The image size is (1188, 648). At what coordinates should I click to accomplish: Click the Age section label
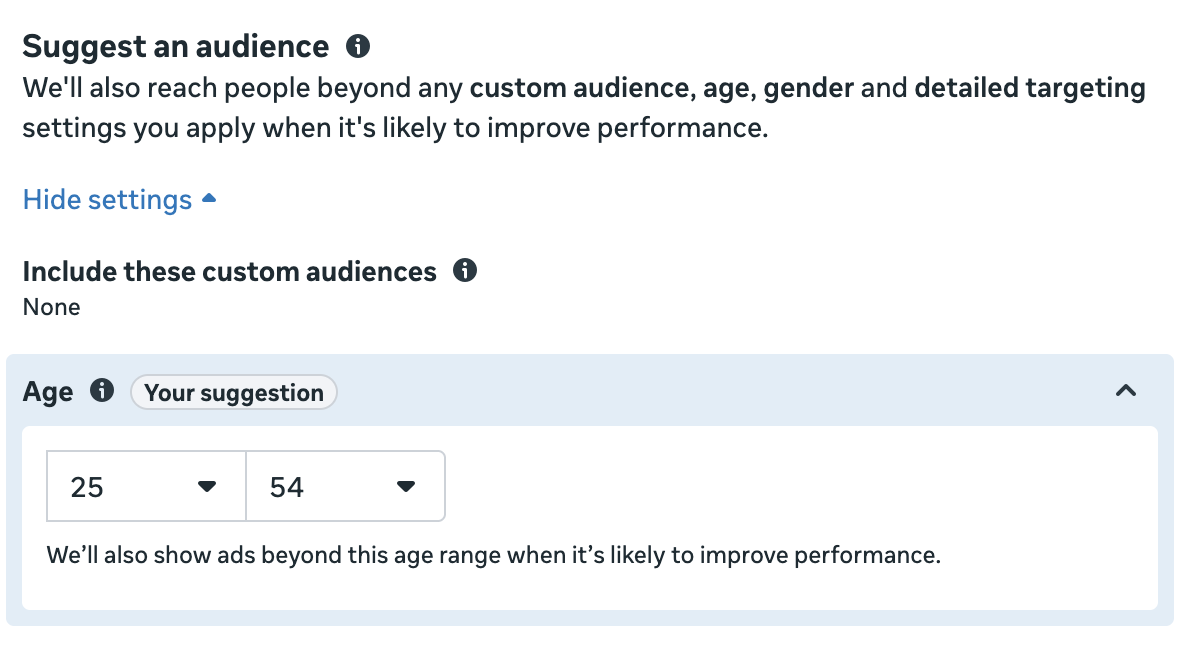(x=48, y=392)
